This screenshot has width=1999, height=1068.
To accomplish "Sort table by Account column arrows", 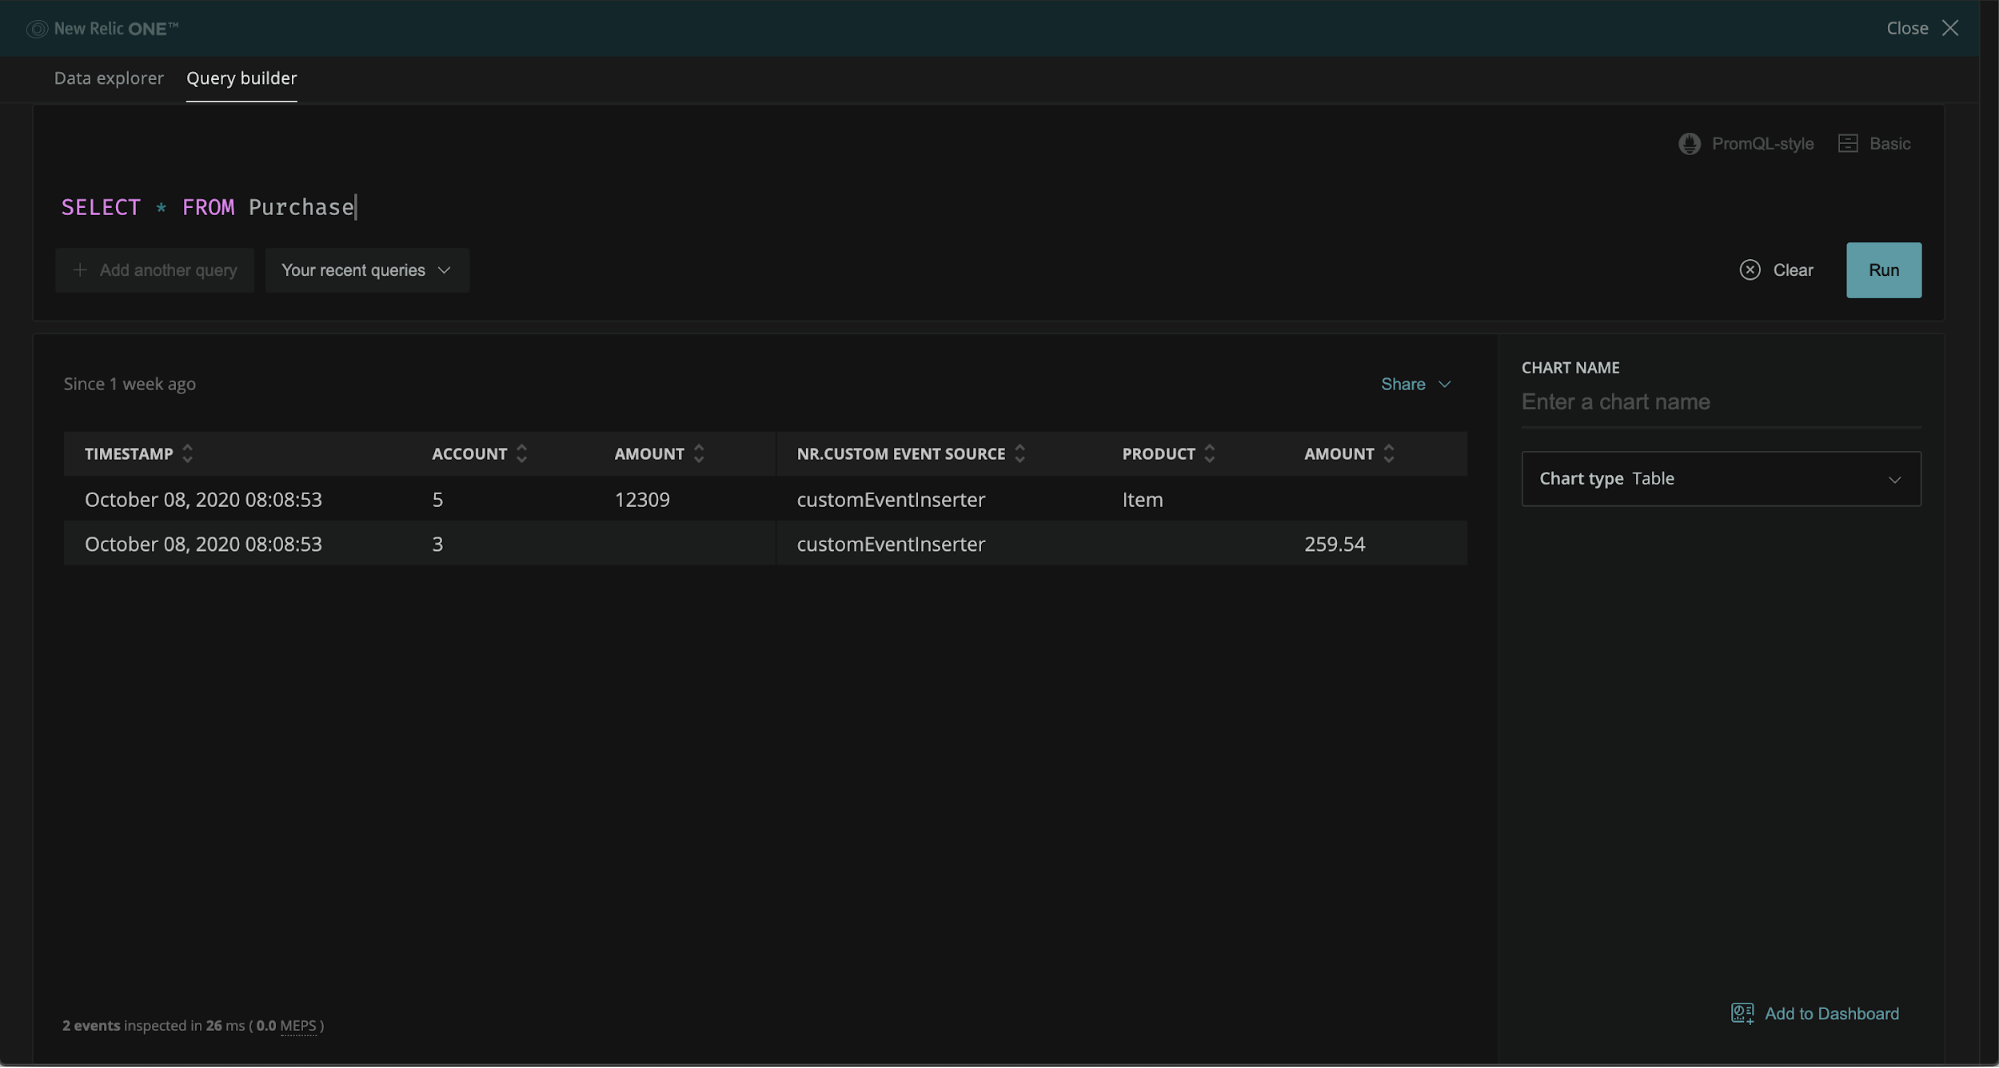I will pyautogui.click(x=522, y=454).
